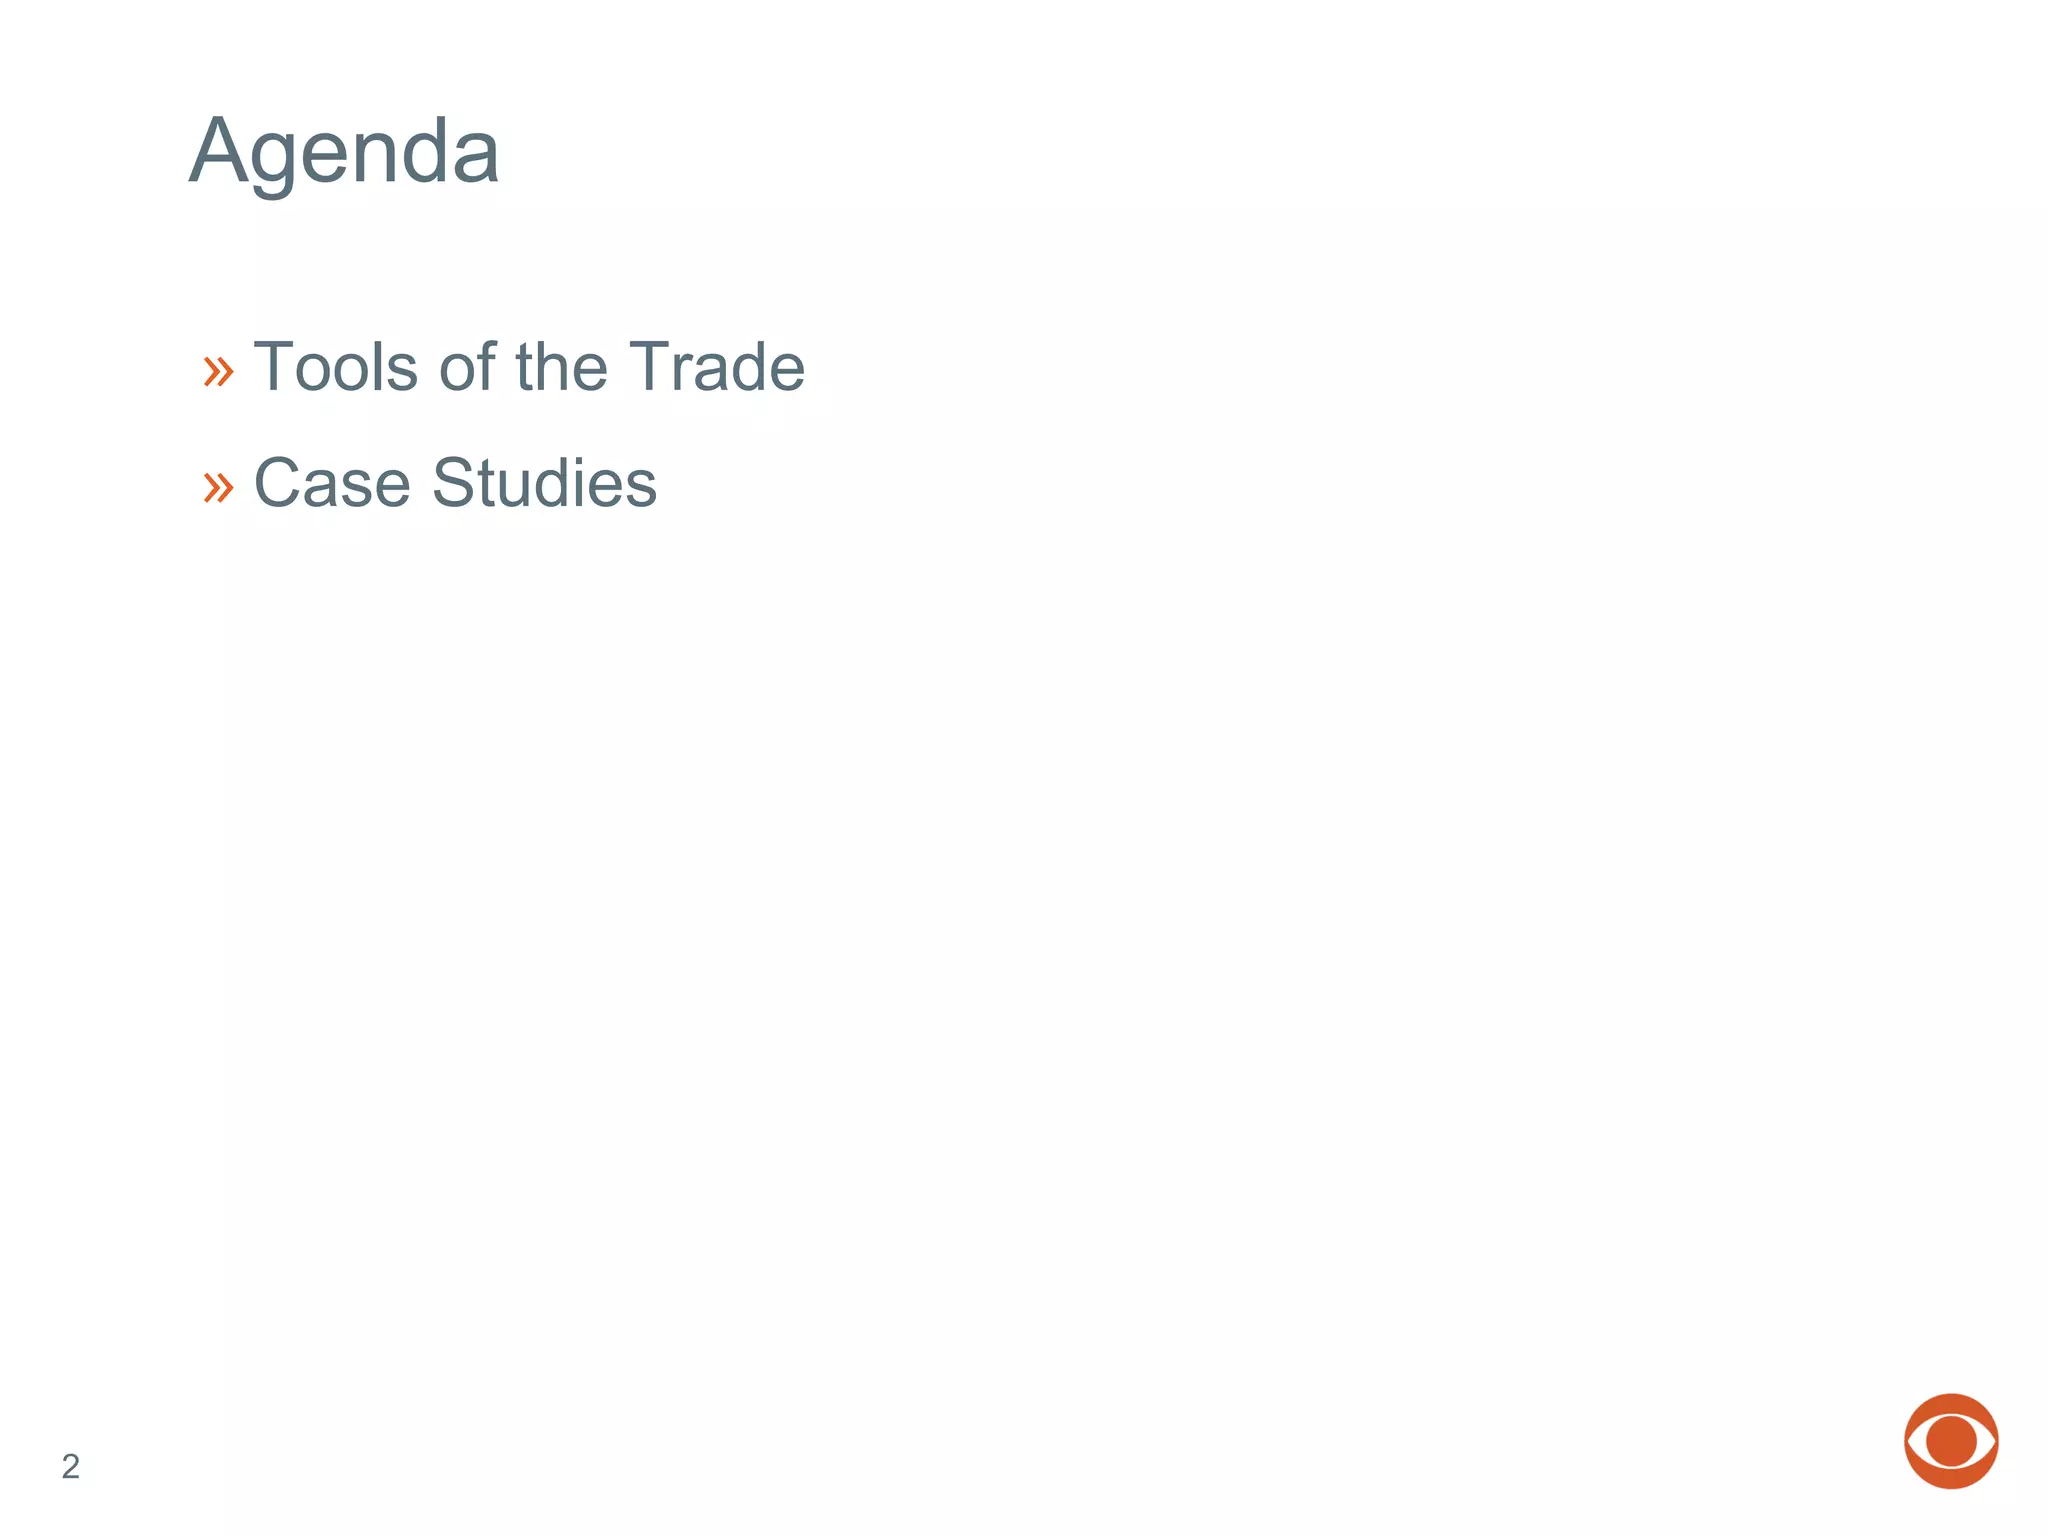
Task: Click the capital S of Studies
Action: click(x=454, y=482)
